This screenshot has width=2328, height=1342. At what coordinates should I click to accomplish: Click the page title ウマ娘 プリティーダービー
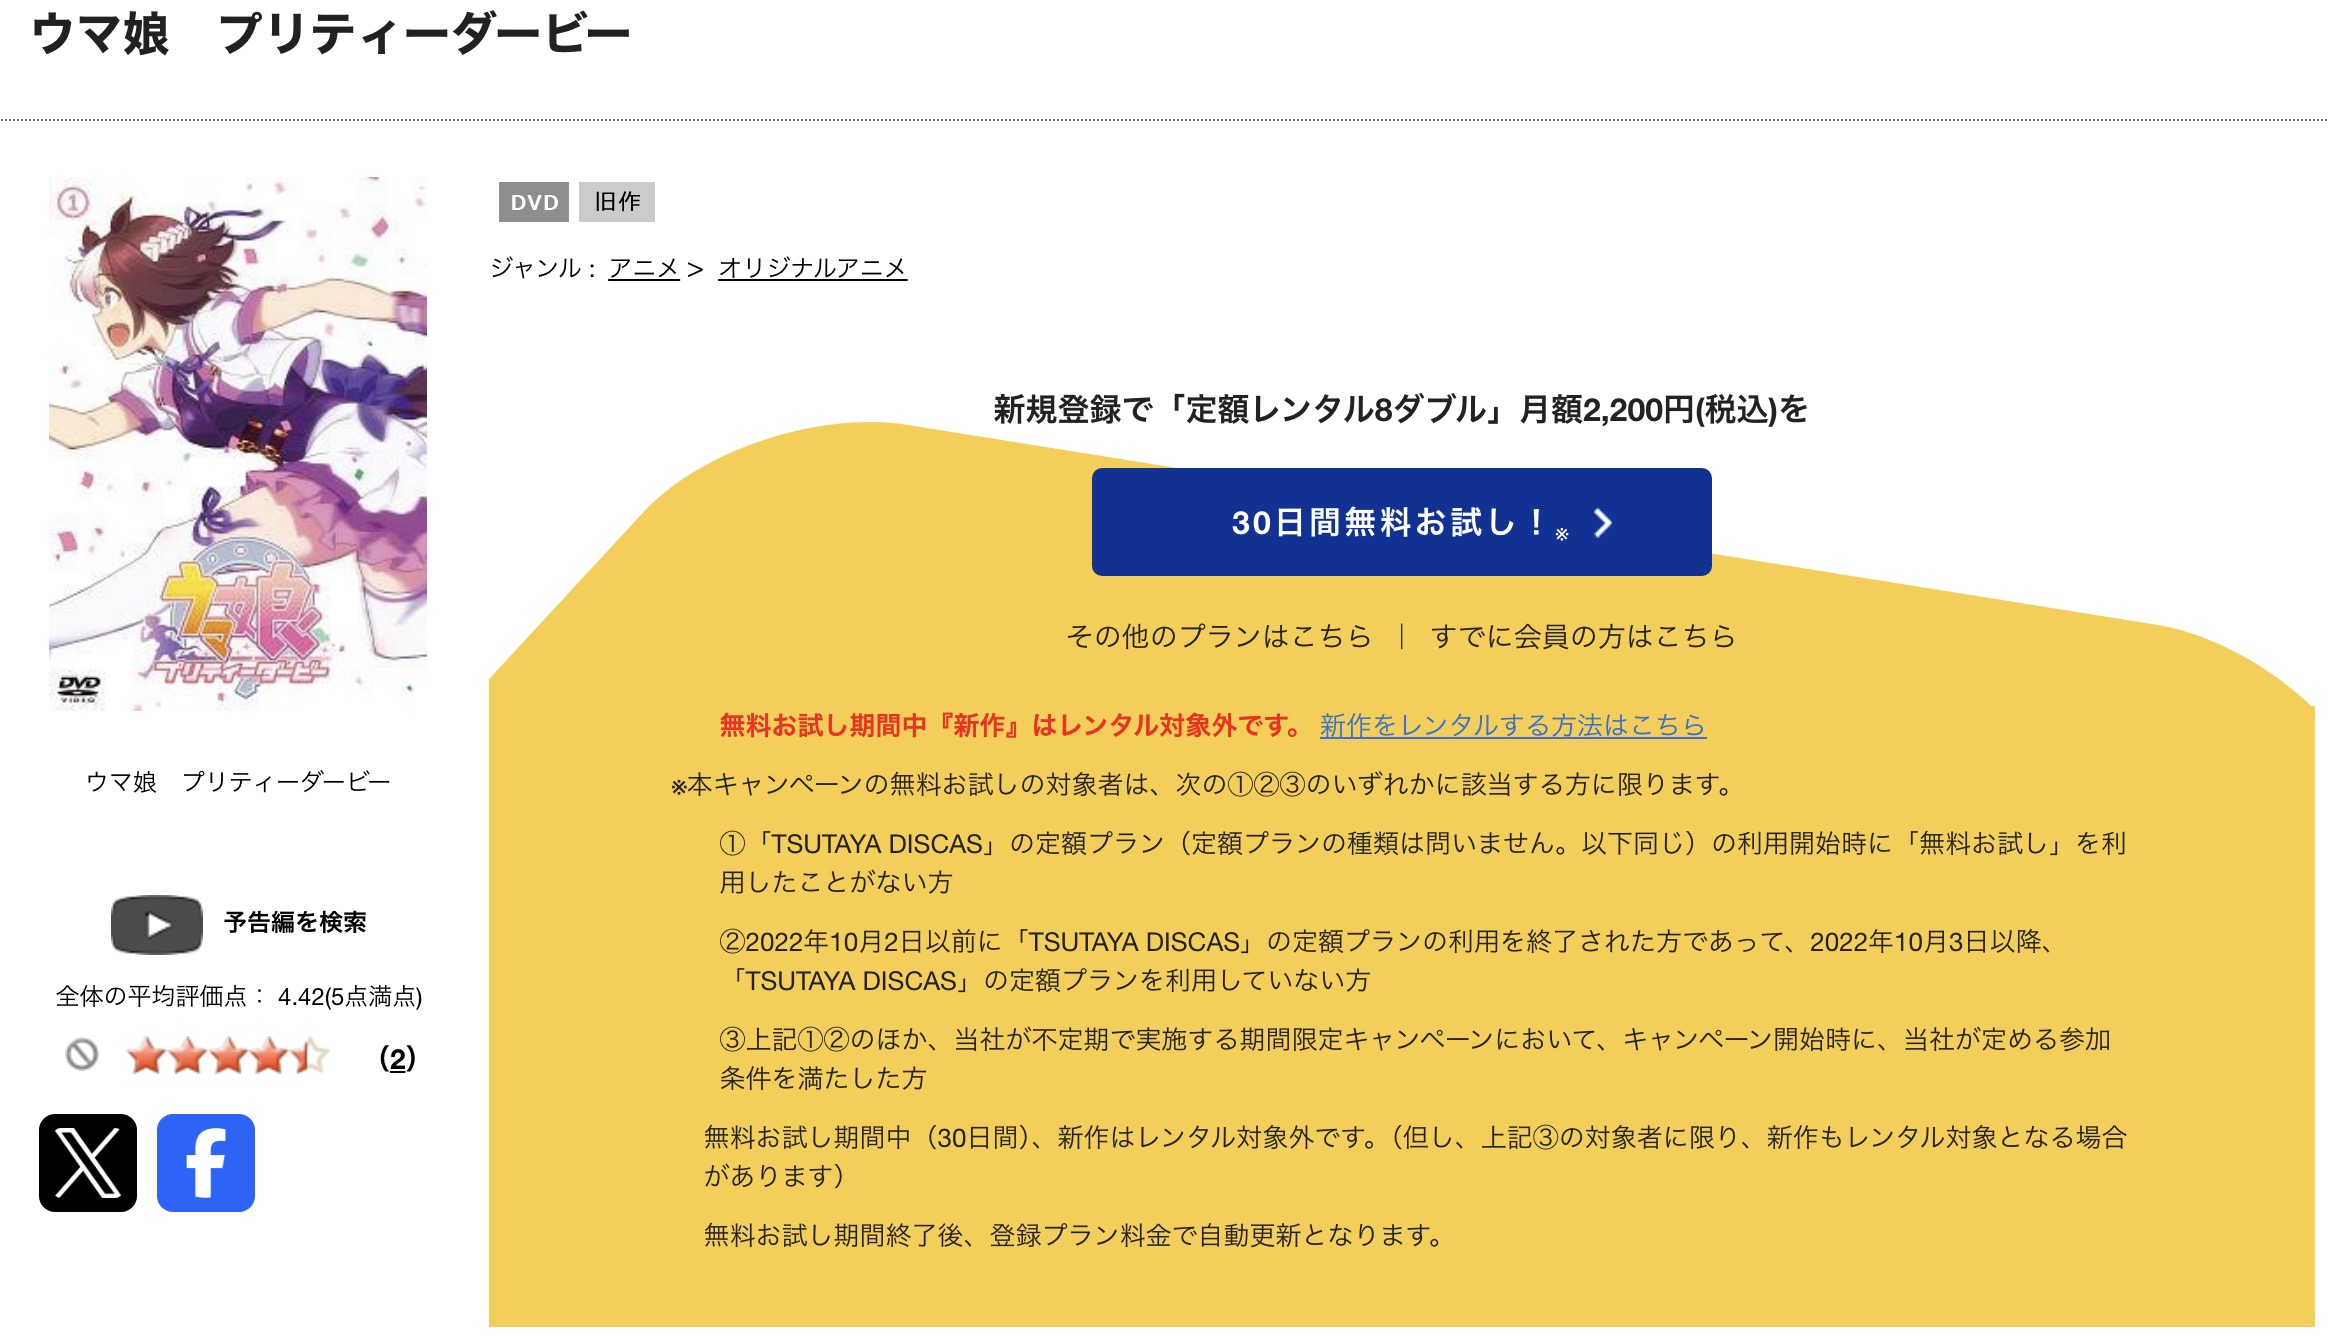(331, 34)
